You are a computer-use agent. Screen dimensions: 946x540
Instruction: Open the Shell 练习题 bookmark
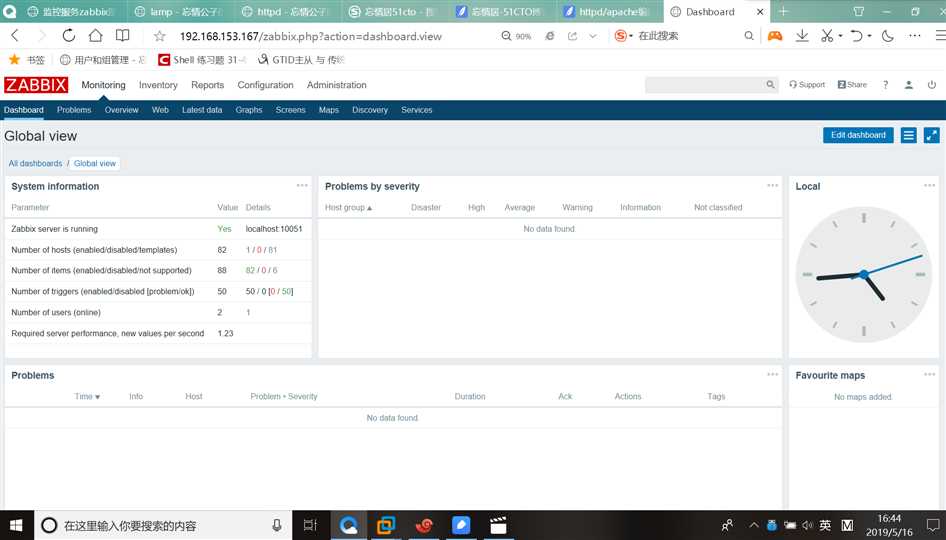[x=202, y=60]
